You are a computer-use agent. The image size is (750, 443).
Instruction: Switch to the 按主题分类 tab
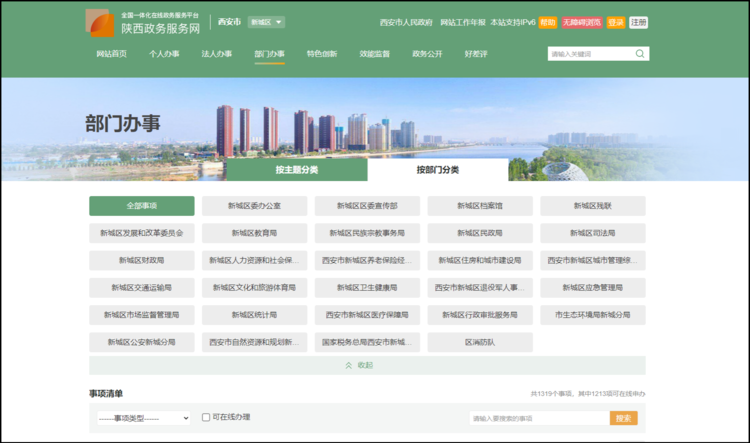[297, 170]
